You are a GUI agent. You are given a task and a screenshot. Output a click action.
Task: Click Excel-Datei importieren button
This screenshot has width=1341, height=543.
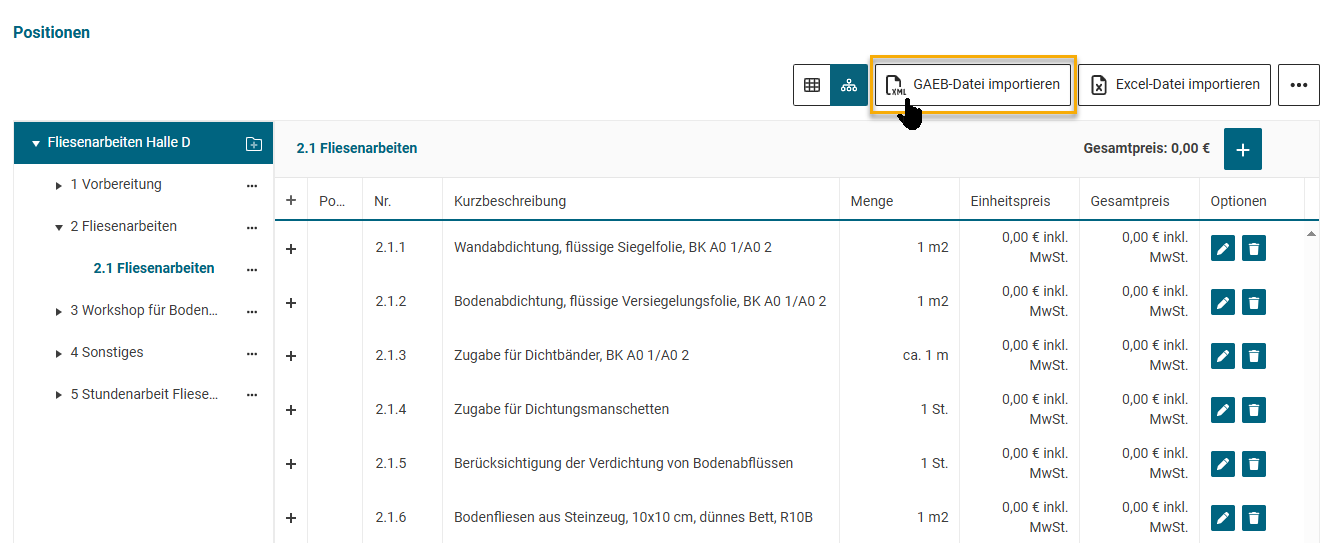coord(1174,85)
